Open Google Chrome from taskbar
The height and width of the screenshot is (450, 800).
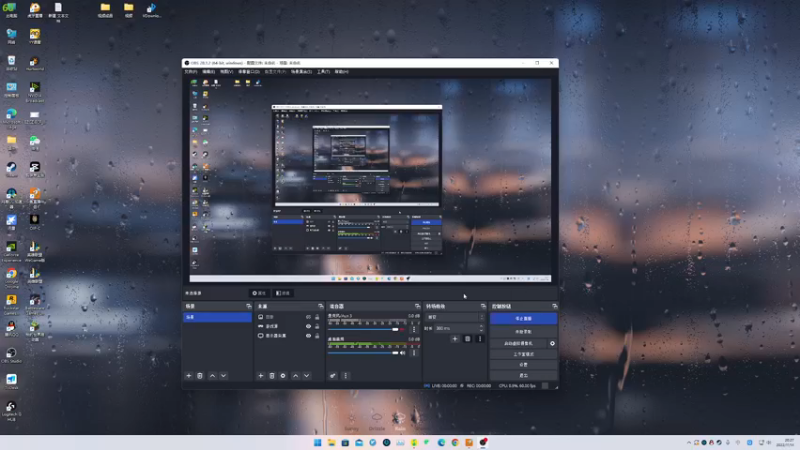coord(455,442)
